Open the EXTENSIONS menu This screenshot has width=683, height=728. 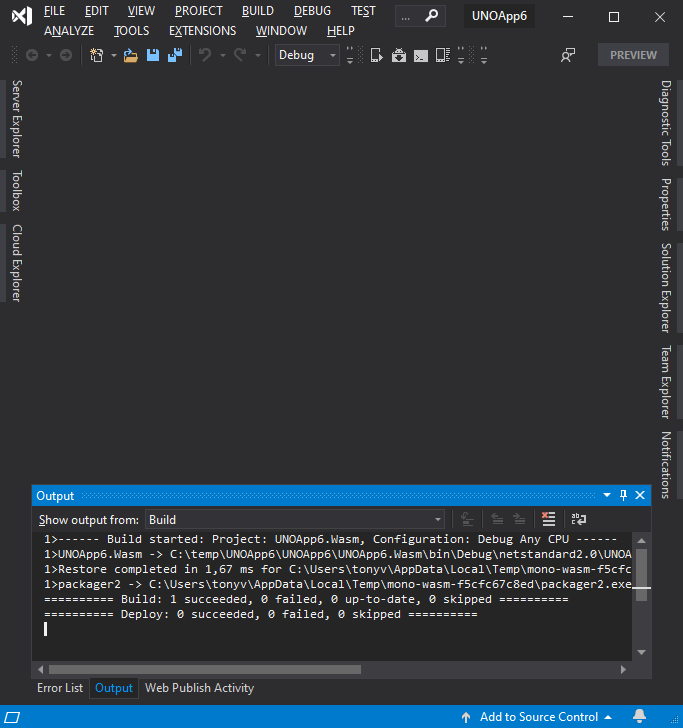pos(202,31)
